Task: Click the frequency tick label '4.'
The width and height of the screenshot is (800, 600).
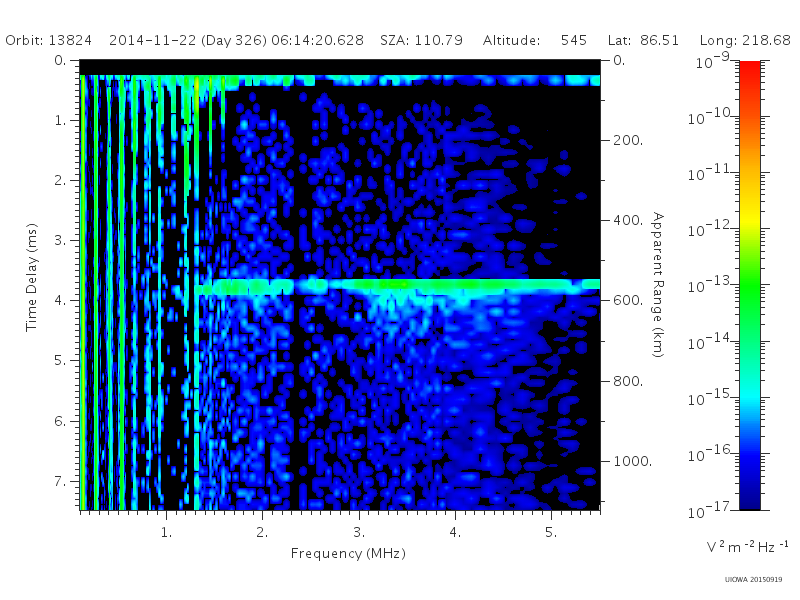Action: coord(456,532)
